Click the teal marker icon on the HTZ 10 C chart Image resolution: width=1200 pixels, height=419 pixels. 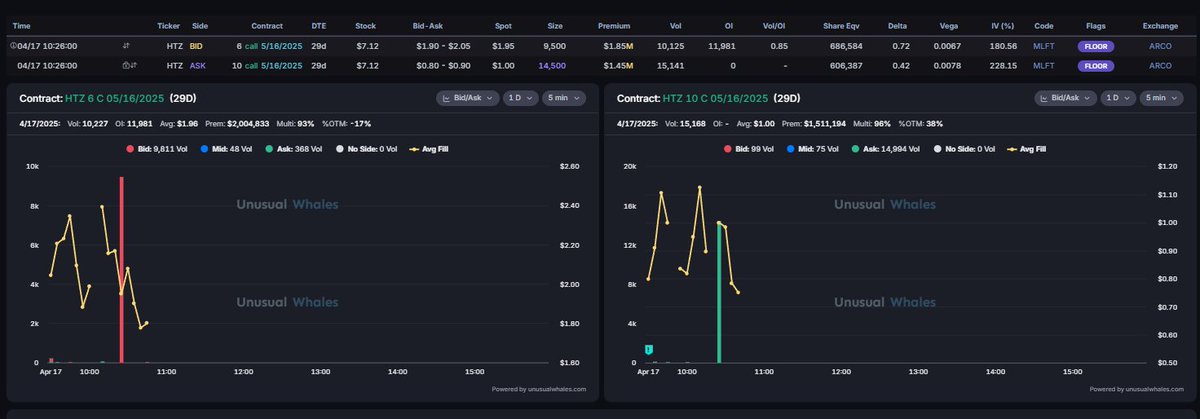(x=649, y=349)
